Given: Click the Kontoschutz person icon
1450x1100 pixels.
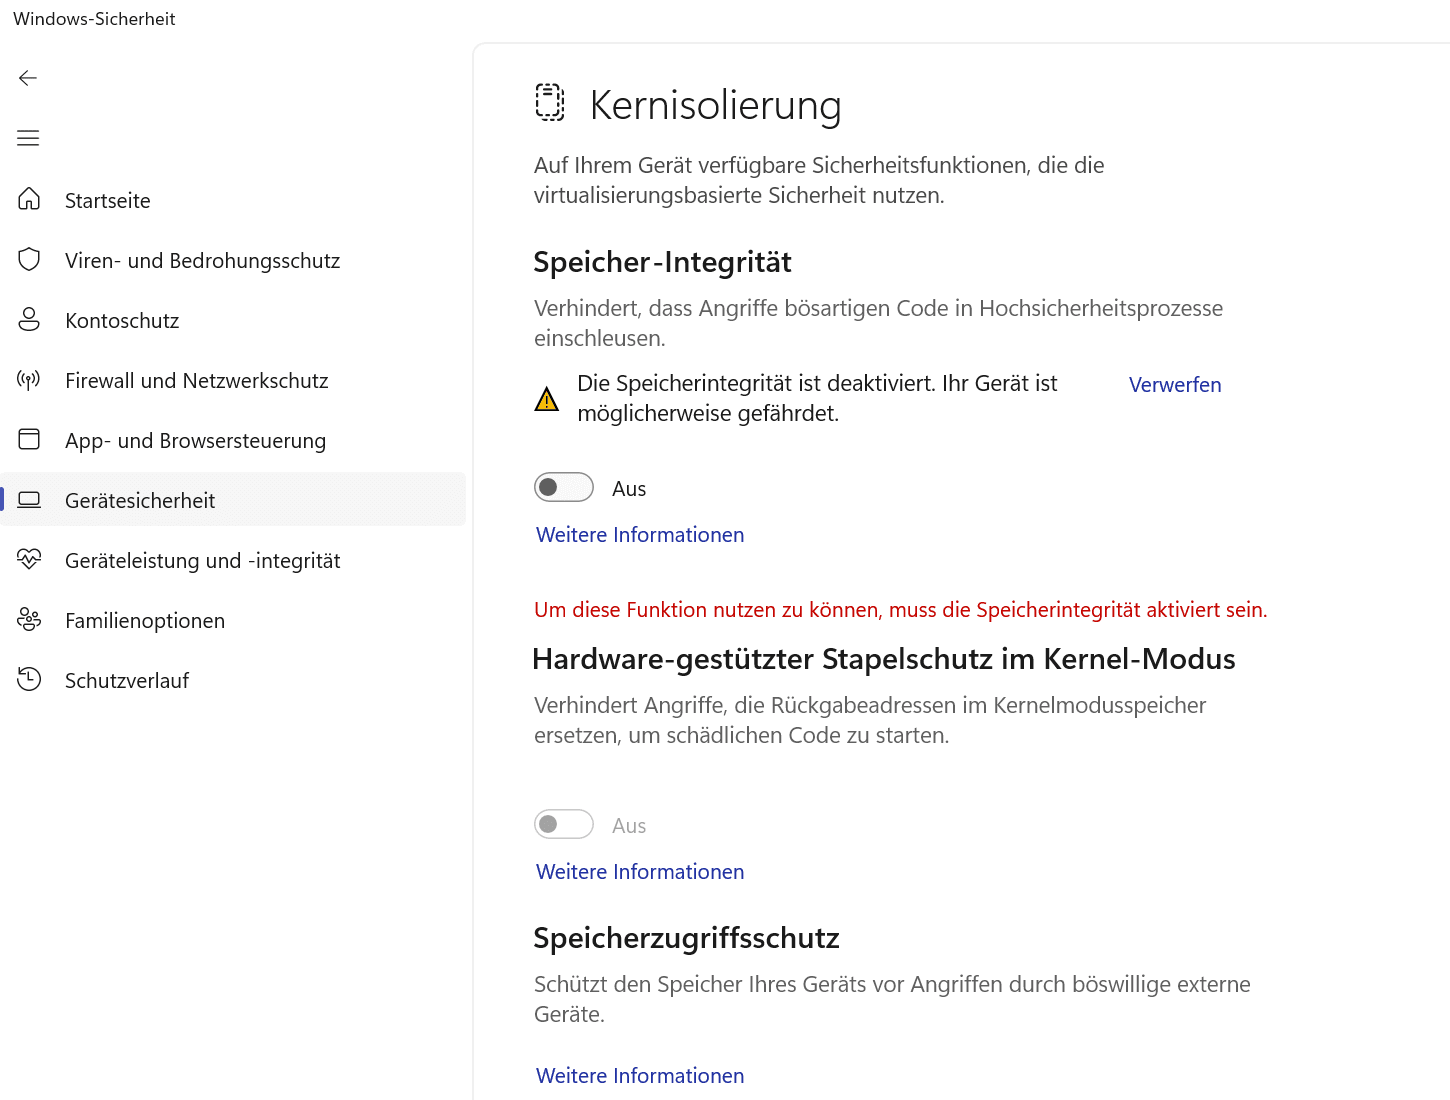Looking at the screenshot, I should point(29,320).
